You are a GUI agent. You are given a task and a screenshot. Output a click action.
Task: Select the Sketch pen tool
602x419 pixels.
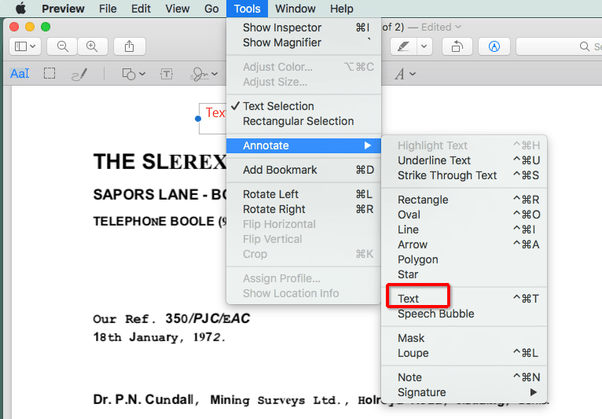[x=79, y=74]
